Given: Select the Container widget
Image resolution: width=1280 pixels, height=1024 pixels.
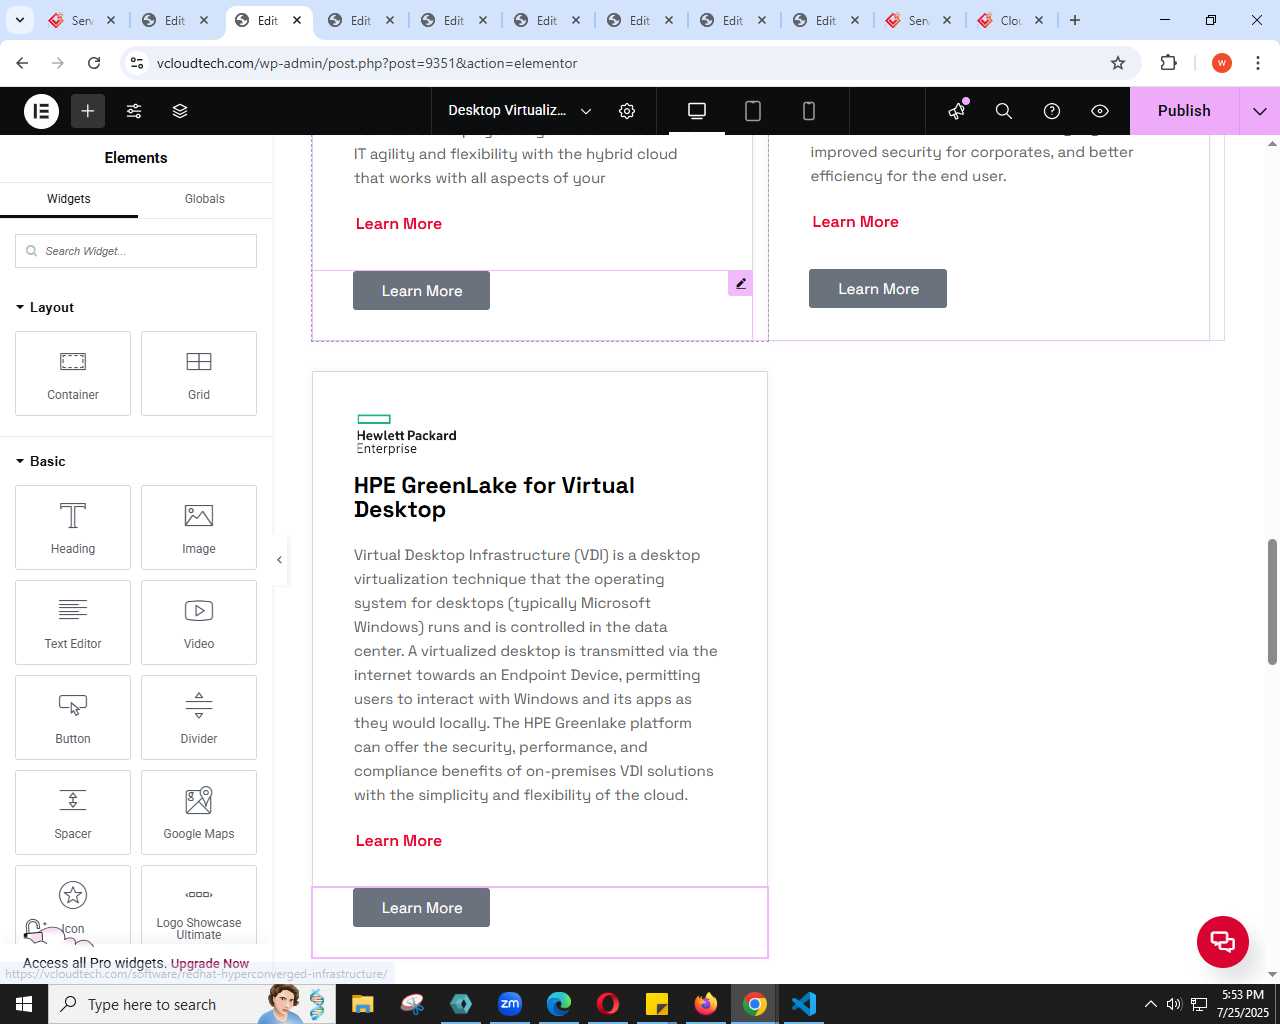Looking at the screenshot, I should [x=73, y=373].
